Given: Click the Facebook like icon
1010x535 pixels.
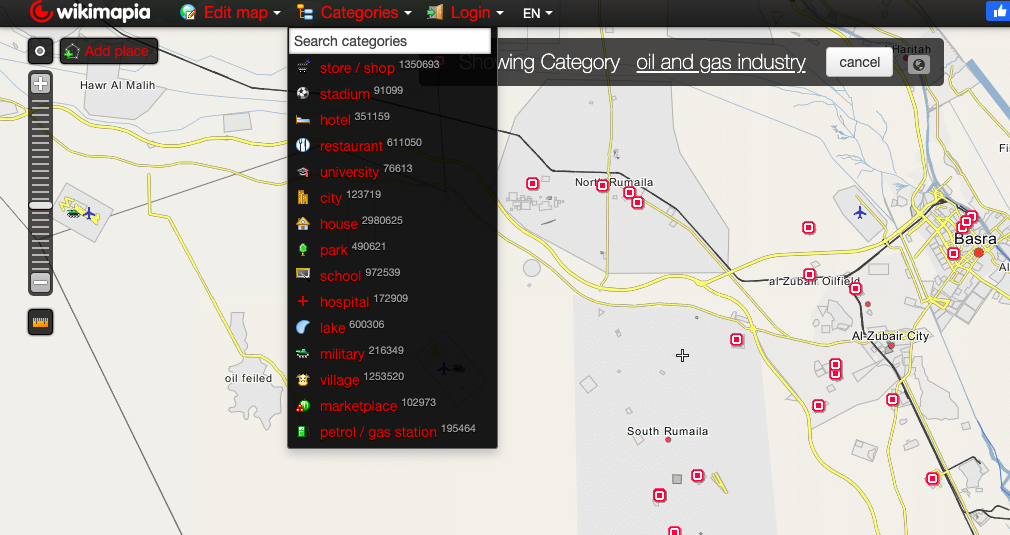Looking at the screenshot, I should [x=998, y=11].
